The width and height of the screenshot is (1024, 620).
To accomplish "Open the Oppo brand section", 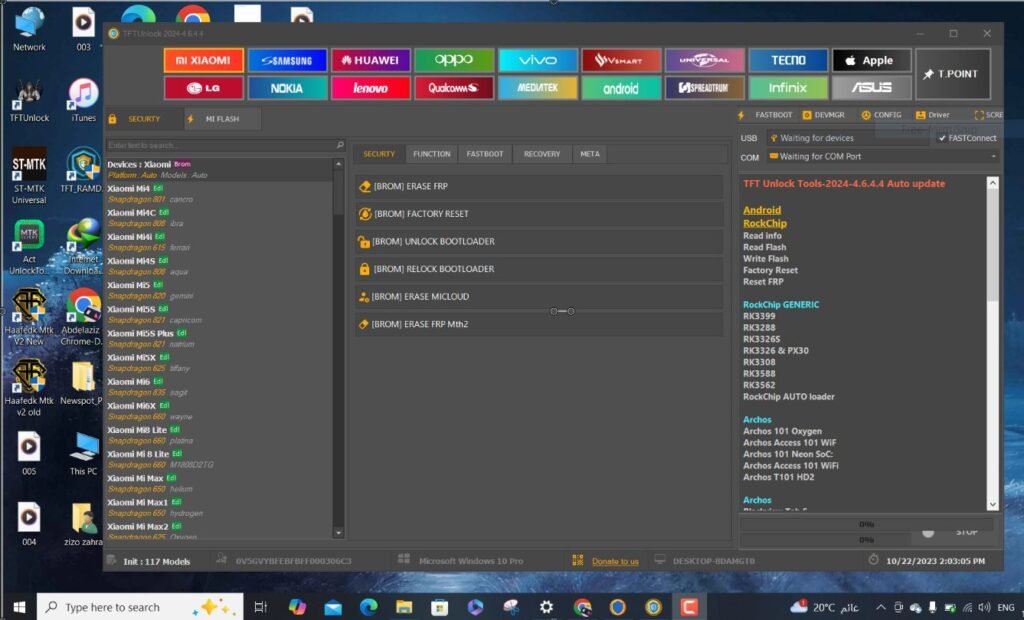I will pos(454,60).
